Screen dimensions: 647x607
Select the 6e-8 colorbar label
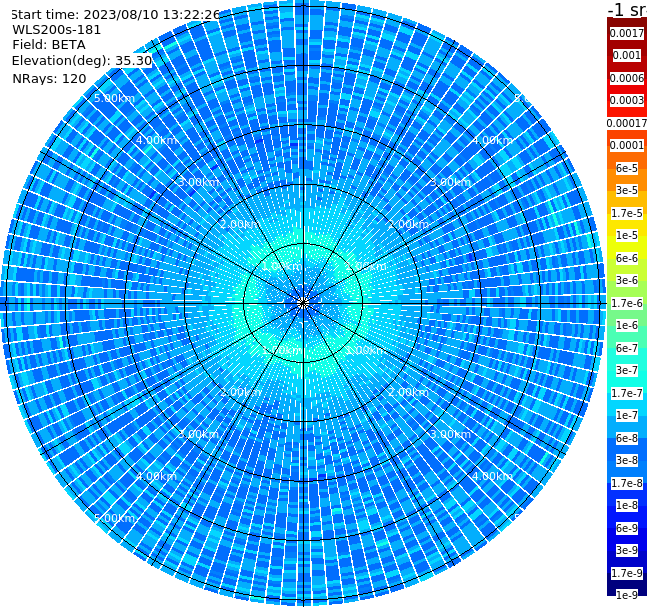(627, 438)
